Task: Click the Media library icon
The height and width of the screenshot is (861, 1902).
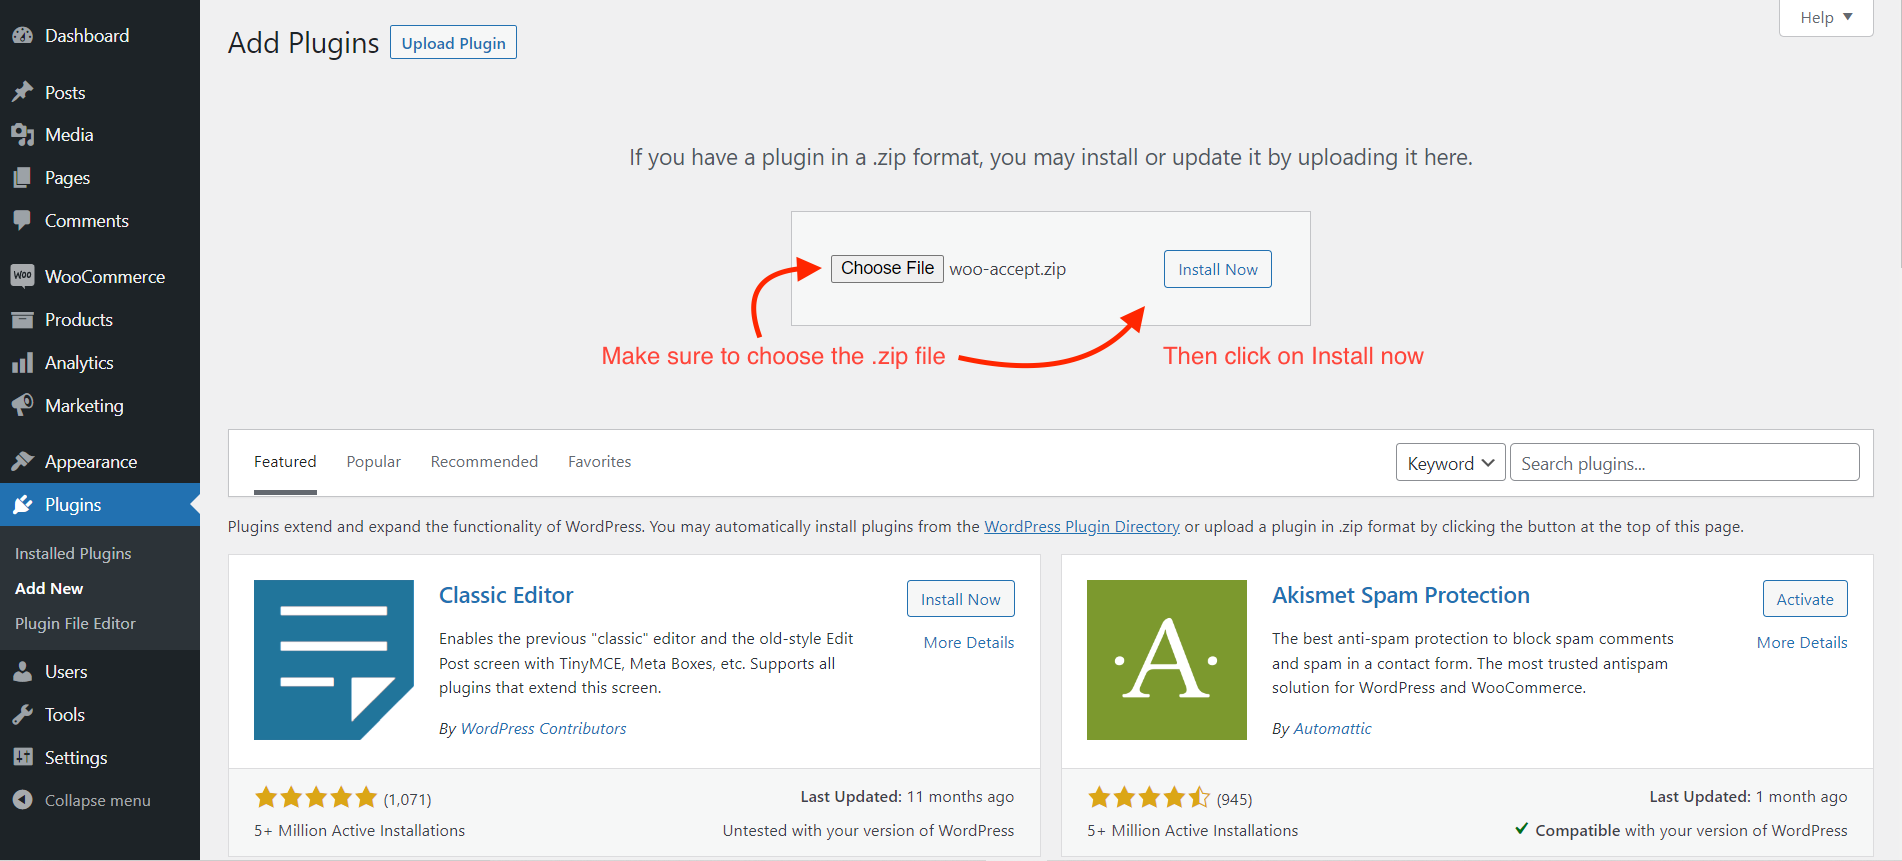Action: point(22,134)
